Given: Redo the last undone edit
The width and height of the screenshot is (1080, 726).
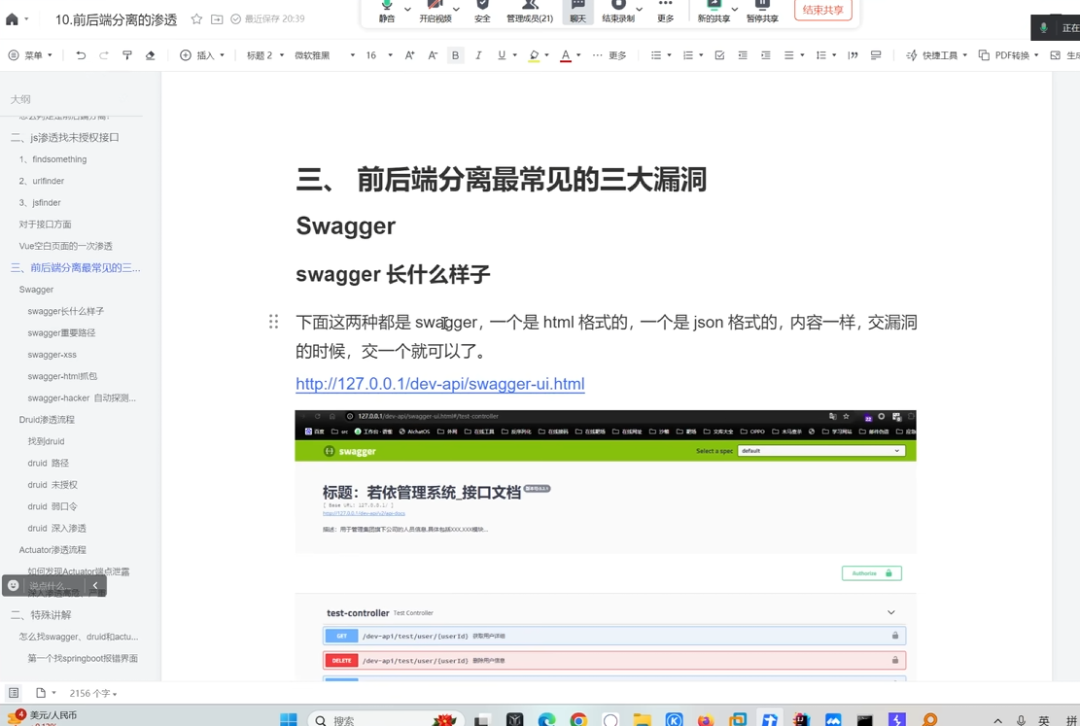Looking at the screenshot, I should tap(103, 55).
